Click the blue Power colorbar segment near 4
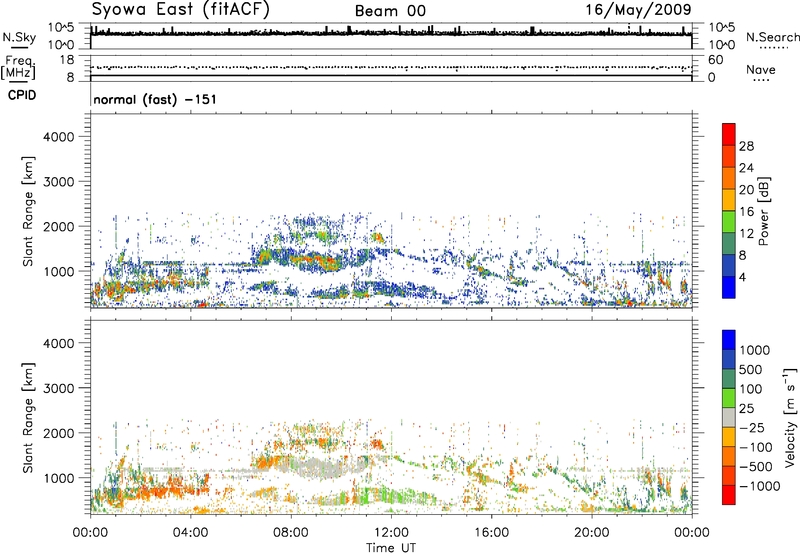Screen dimensions: 800x554 tap(729, 287)
